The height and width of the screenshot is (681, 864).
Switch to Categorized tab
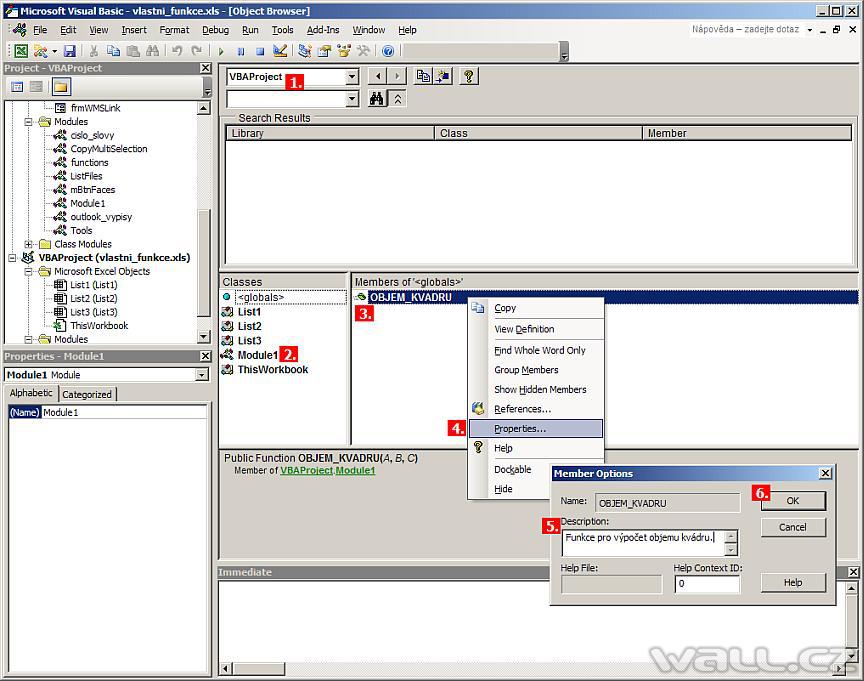pyautogui.click(x=87, y=394)
